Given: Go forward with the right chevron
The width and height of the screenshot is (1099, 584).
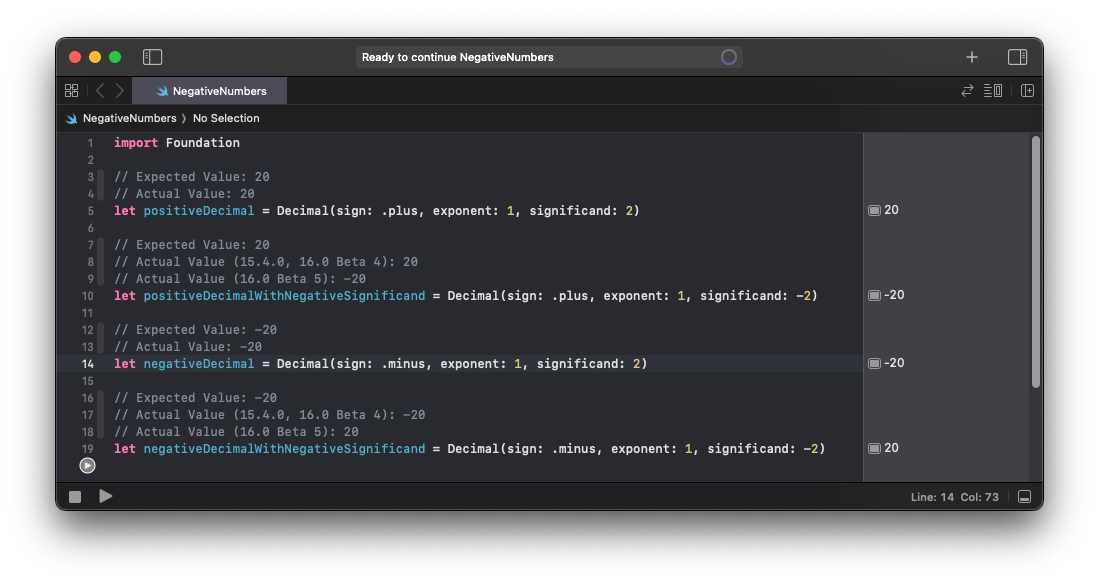Looking at the screenshot, I should (120, 90).
